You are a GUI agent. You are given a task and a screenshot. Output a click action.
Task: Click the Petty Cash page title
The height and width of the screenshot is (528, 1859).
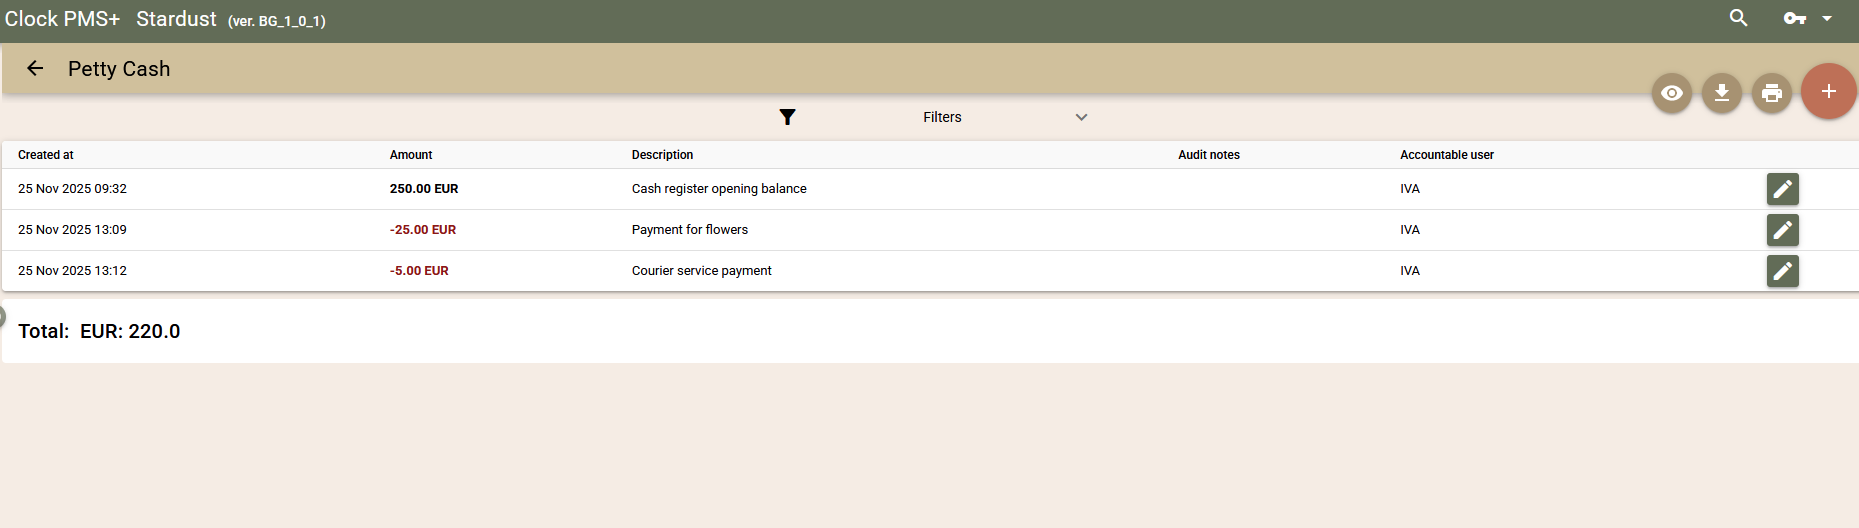119,69
